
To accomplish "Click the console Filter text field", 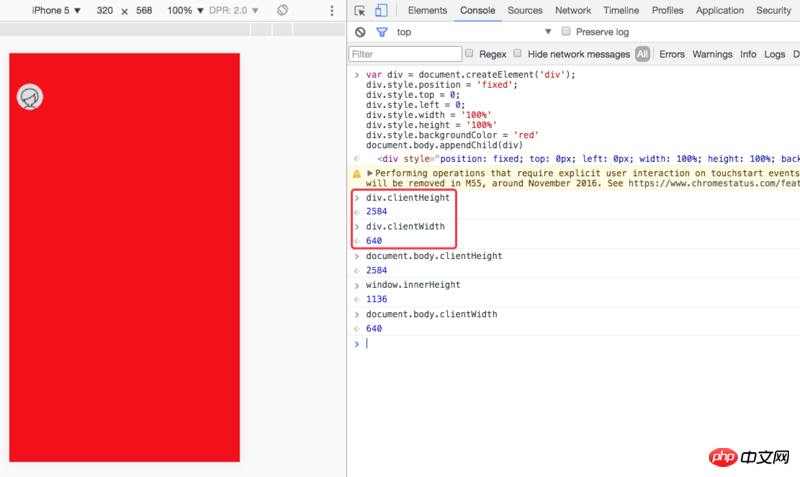I will tap(405, 54).
